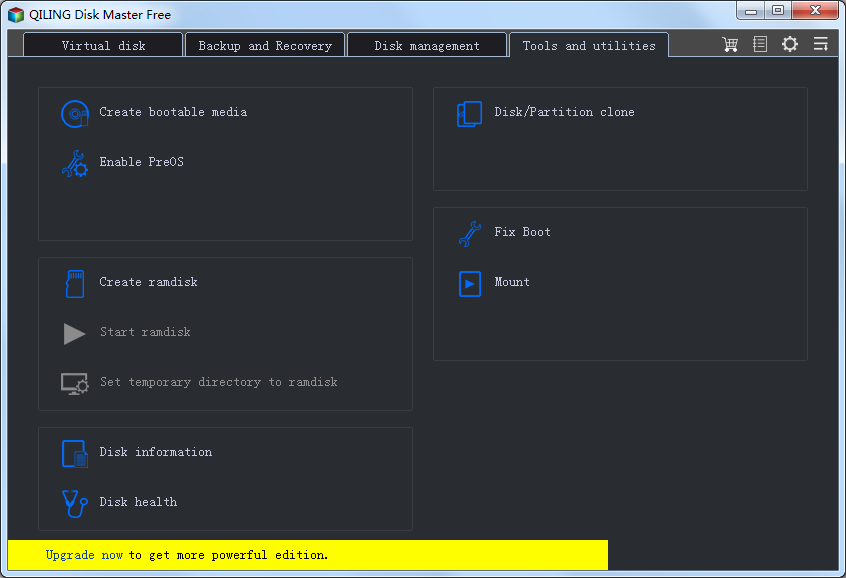This screenshot has width=846, height=578.
Task: Click the Disk/Partition clone icon
Action: (469, 114)
